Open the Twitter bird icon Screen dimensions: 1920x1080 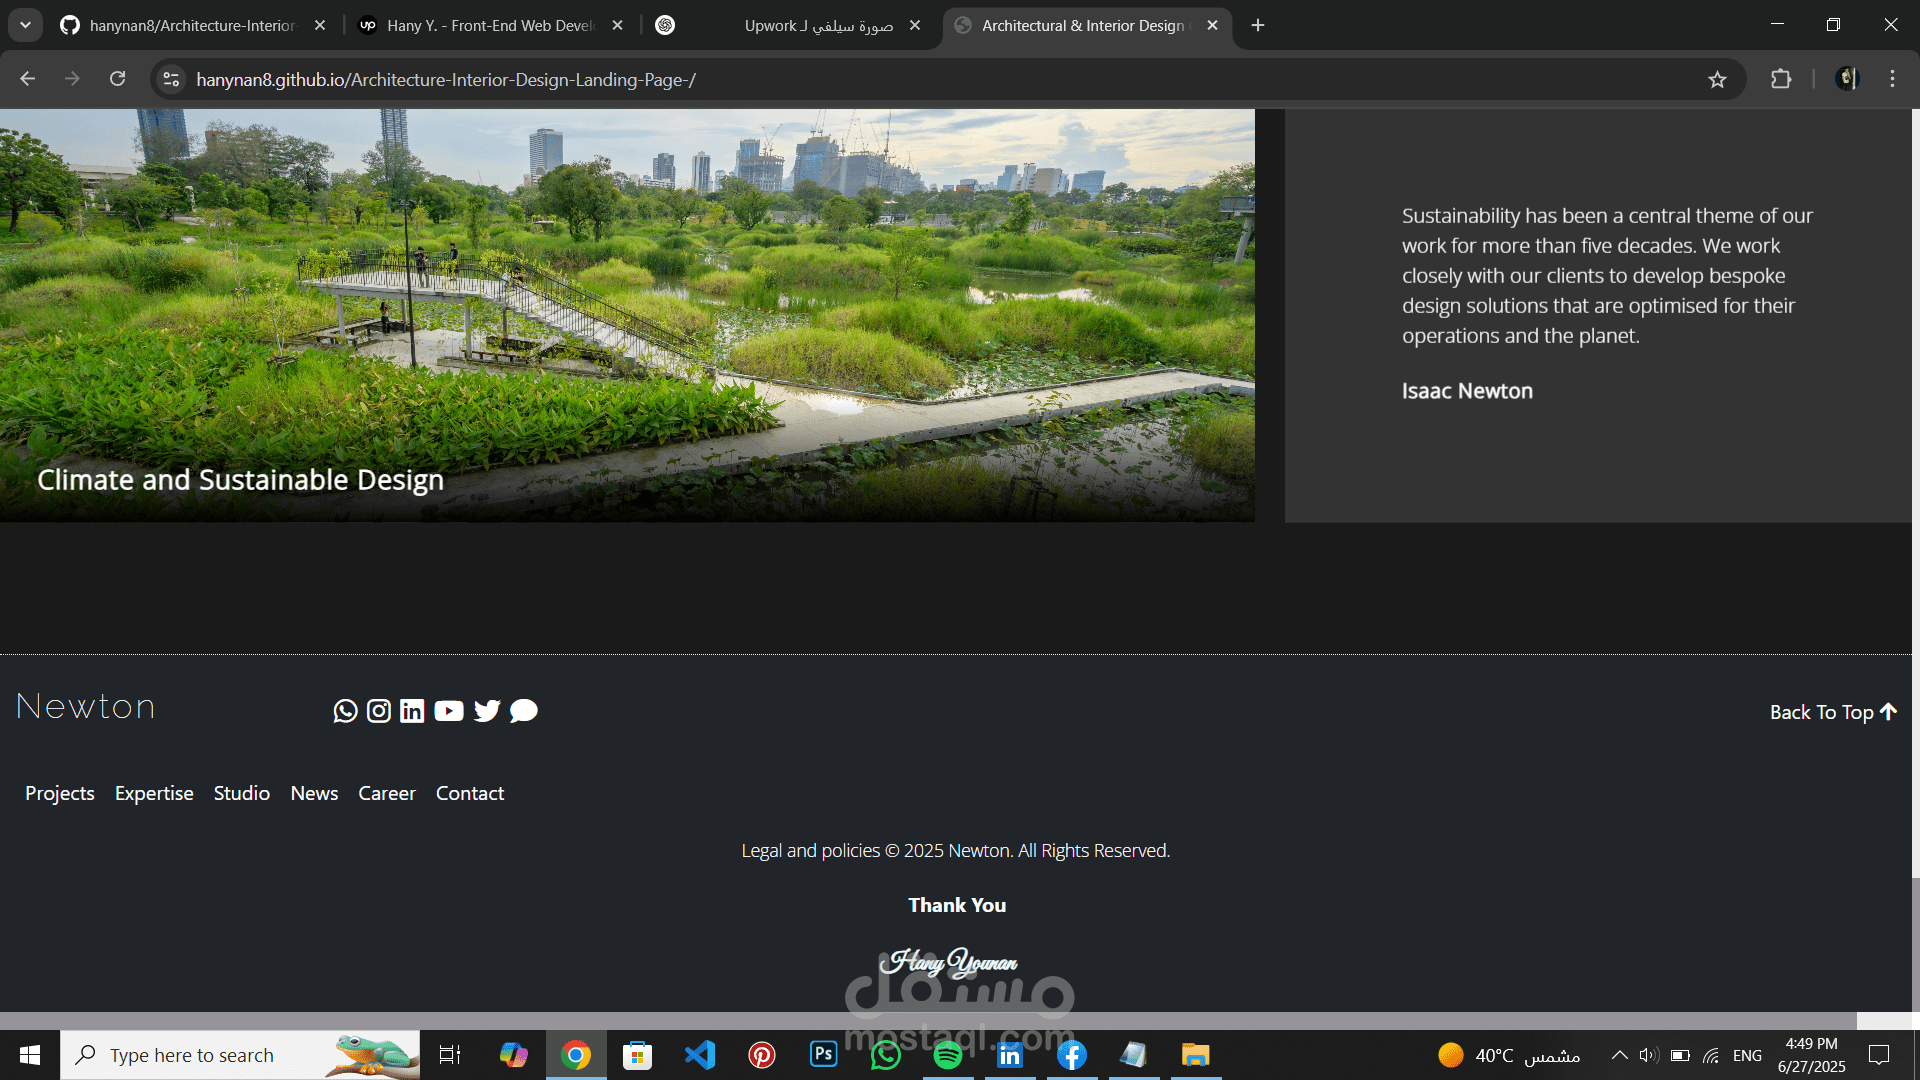tap(487, 711)
